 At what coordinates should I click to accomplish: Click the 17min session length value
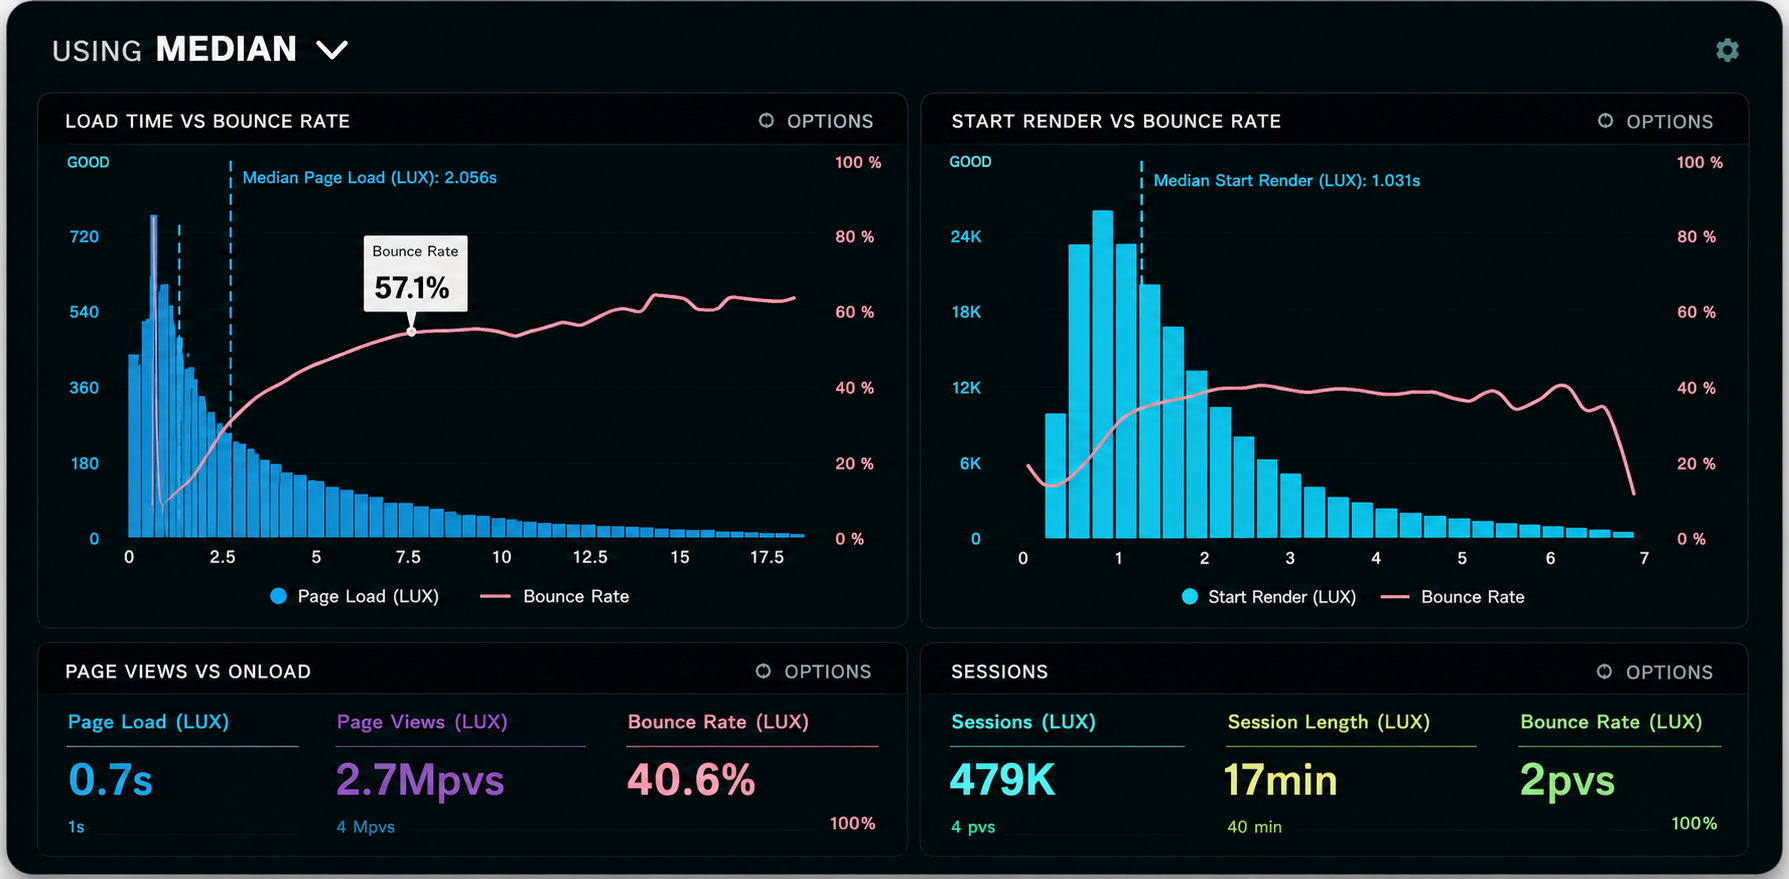(x=1281, y=780)
